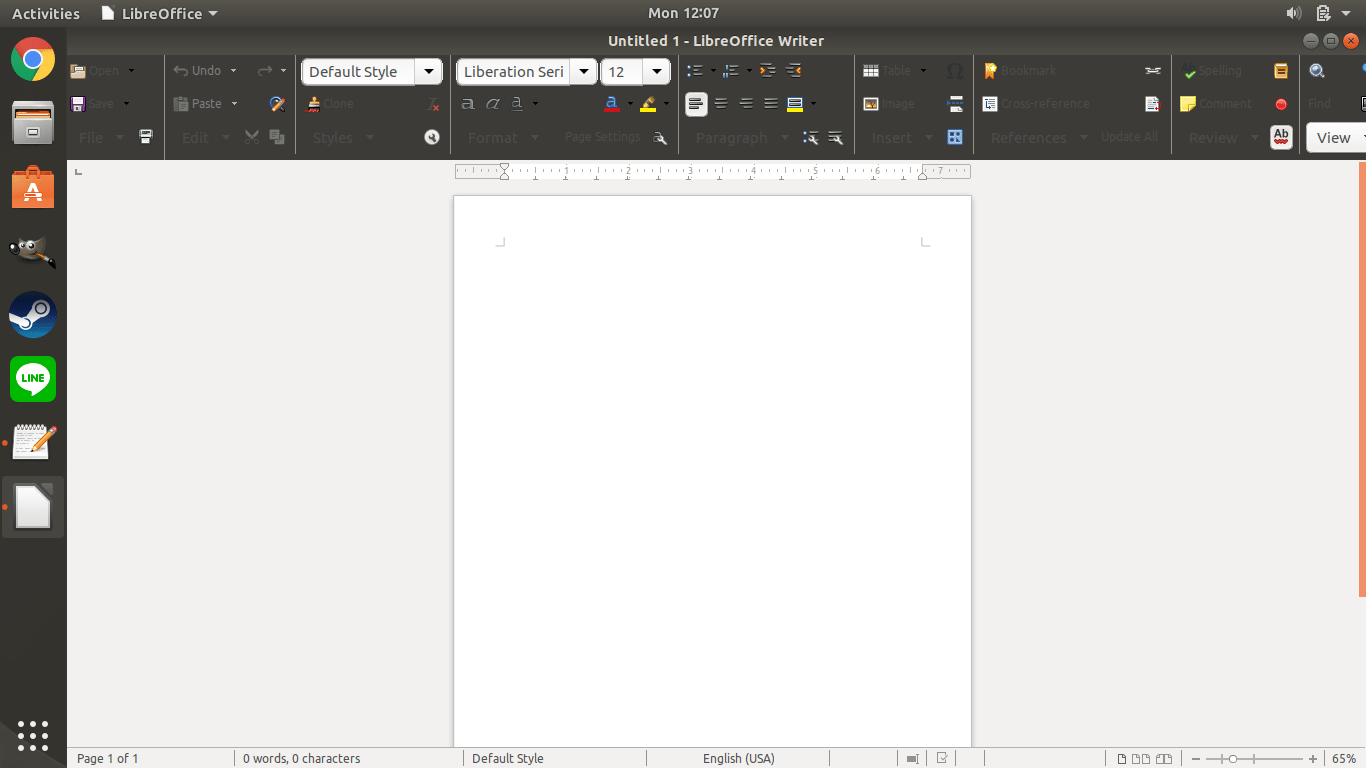Set Center paragraph alignment
This screenshot has height=768, width=1366.
click(x=721, y=104)
